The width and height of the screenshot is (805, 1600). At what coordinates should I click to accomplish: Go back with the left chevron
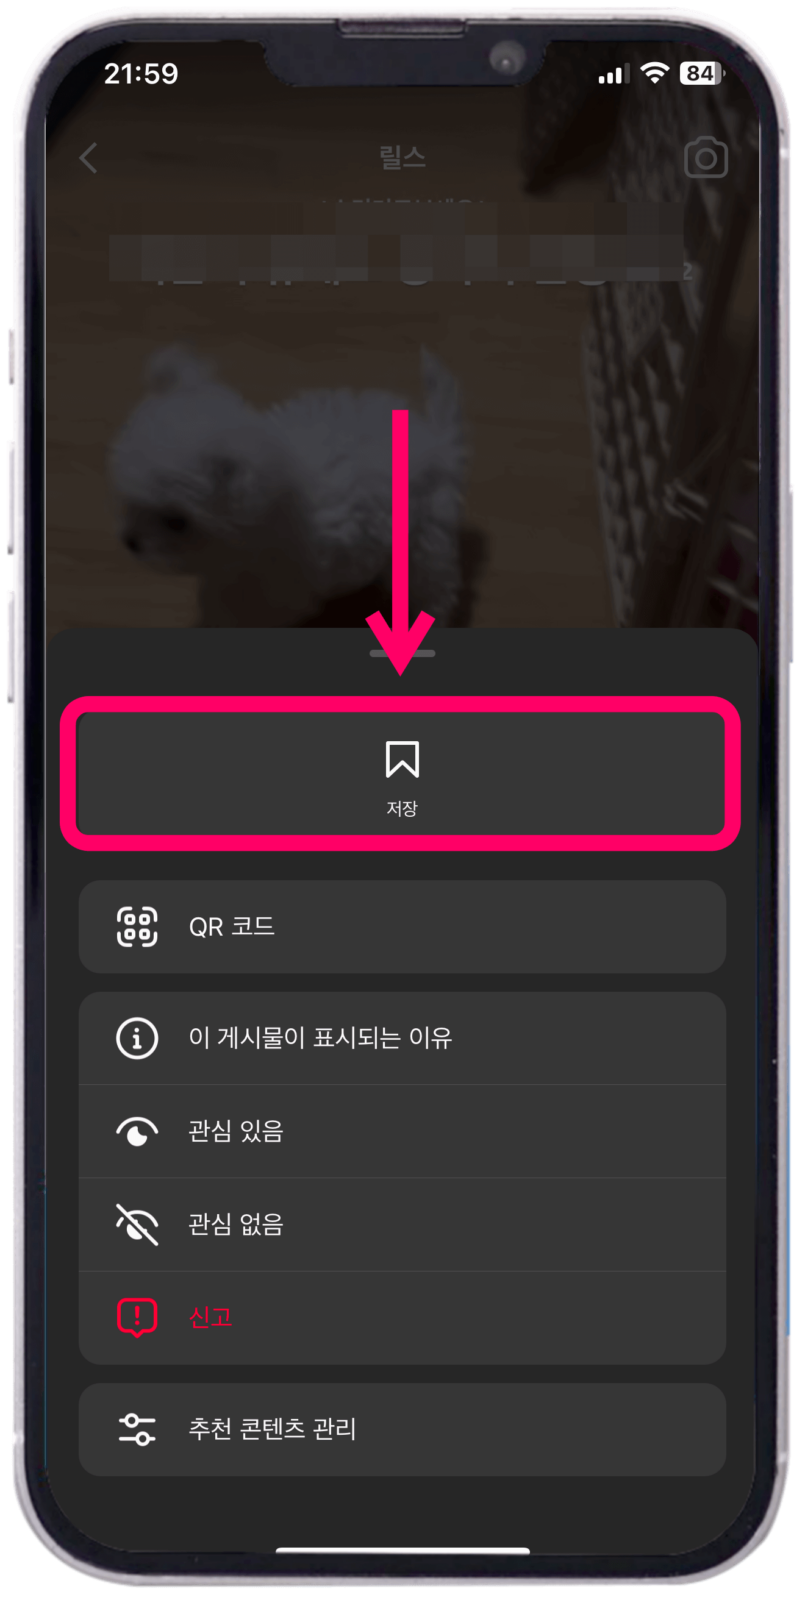pyautogui.click(x=89, y=157)
